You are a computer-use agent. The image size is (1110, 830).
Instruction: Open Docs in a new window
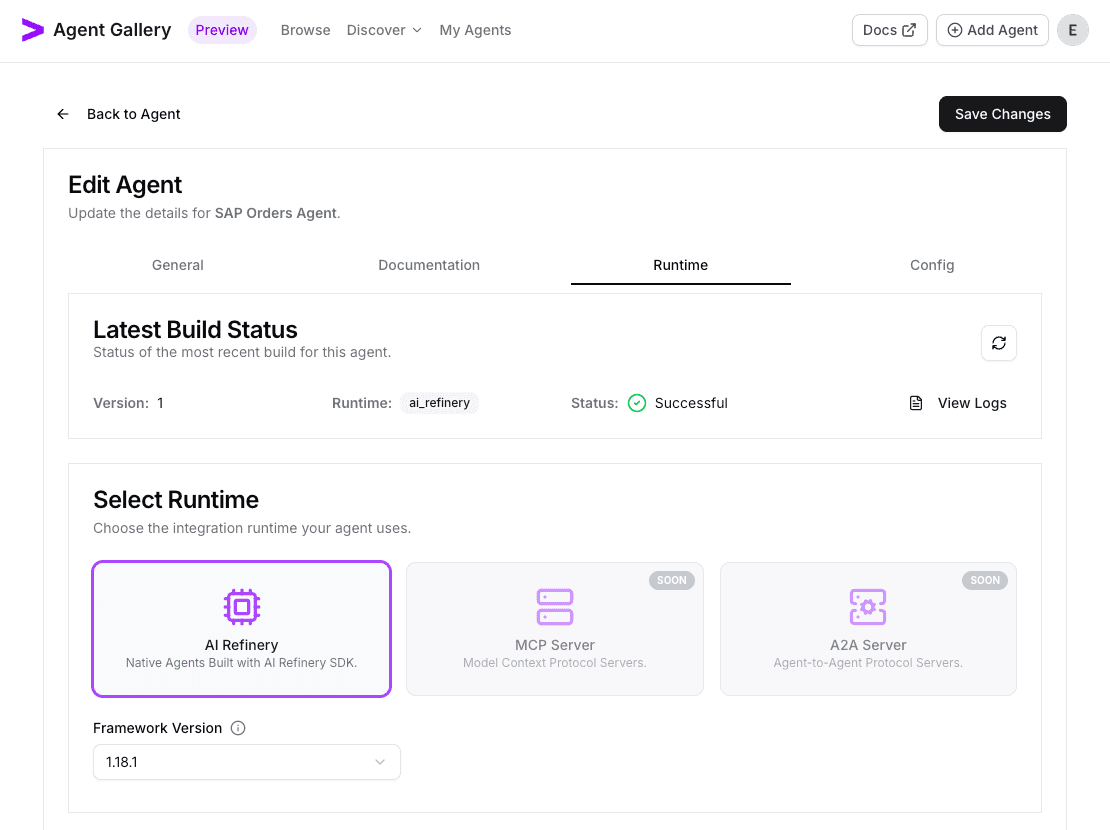pyautogui.click(x=889, y=30)
